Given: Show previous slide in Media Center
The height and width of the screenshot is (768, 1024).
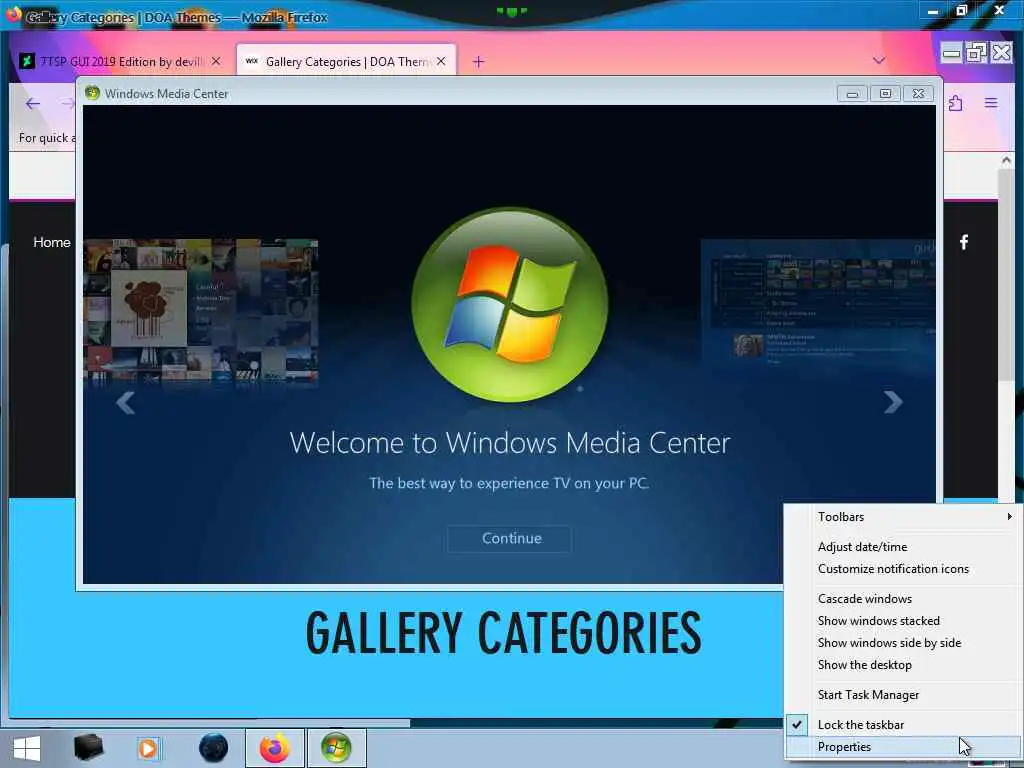Looking at the screenshot, I should (125, 403).
